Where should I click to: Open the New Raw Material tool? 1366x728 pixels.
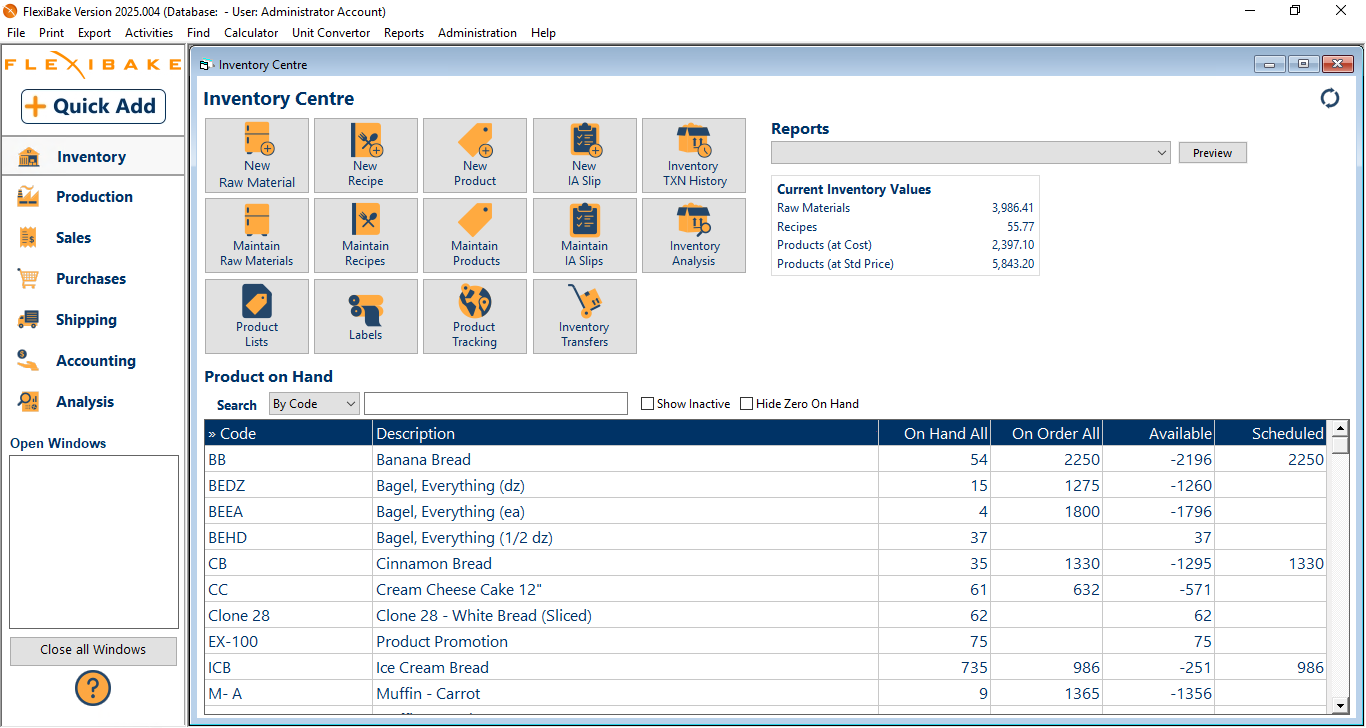pyautogui.click(x=257, y=155)
